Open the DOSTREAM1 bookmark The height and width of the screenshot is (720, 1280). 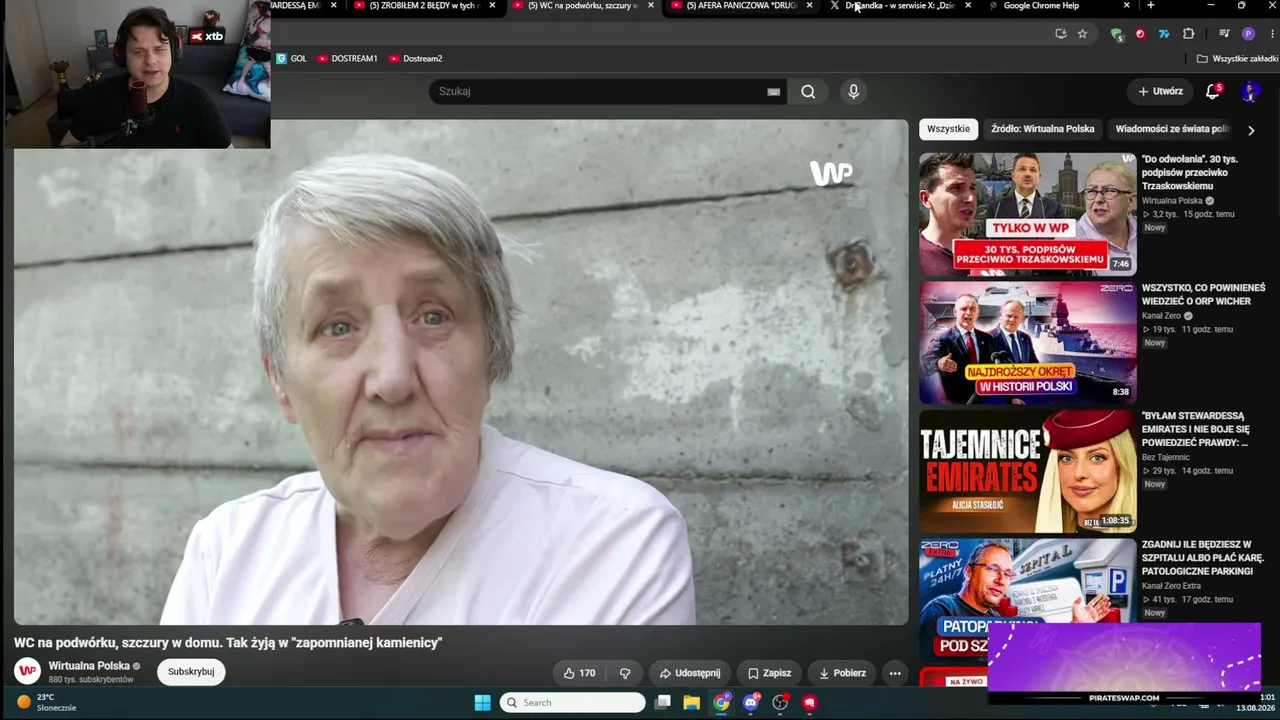tap(347, 59)
